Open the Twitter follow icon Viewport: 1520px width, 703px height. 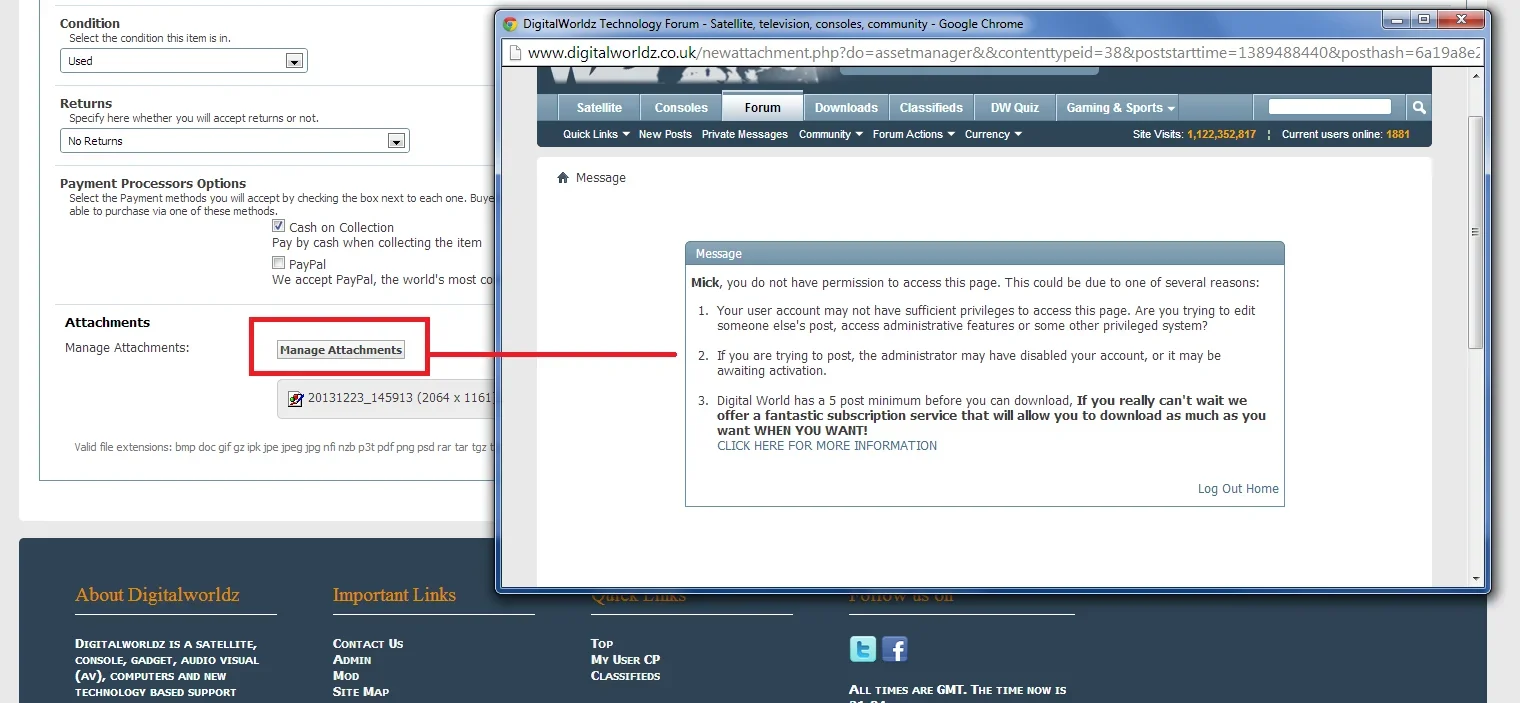coord(863,650)
